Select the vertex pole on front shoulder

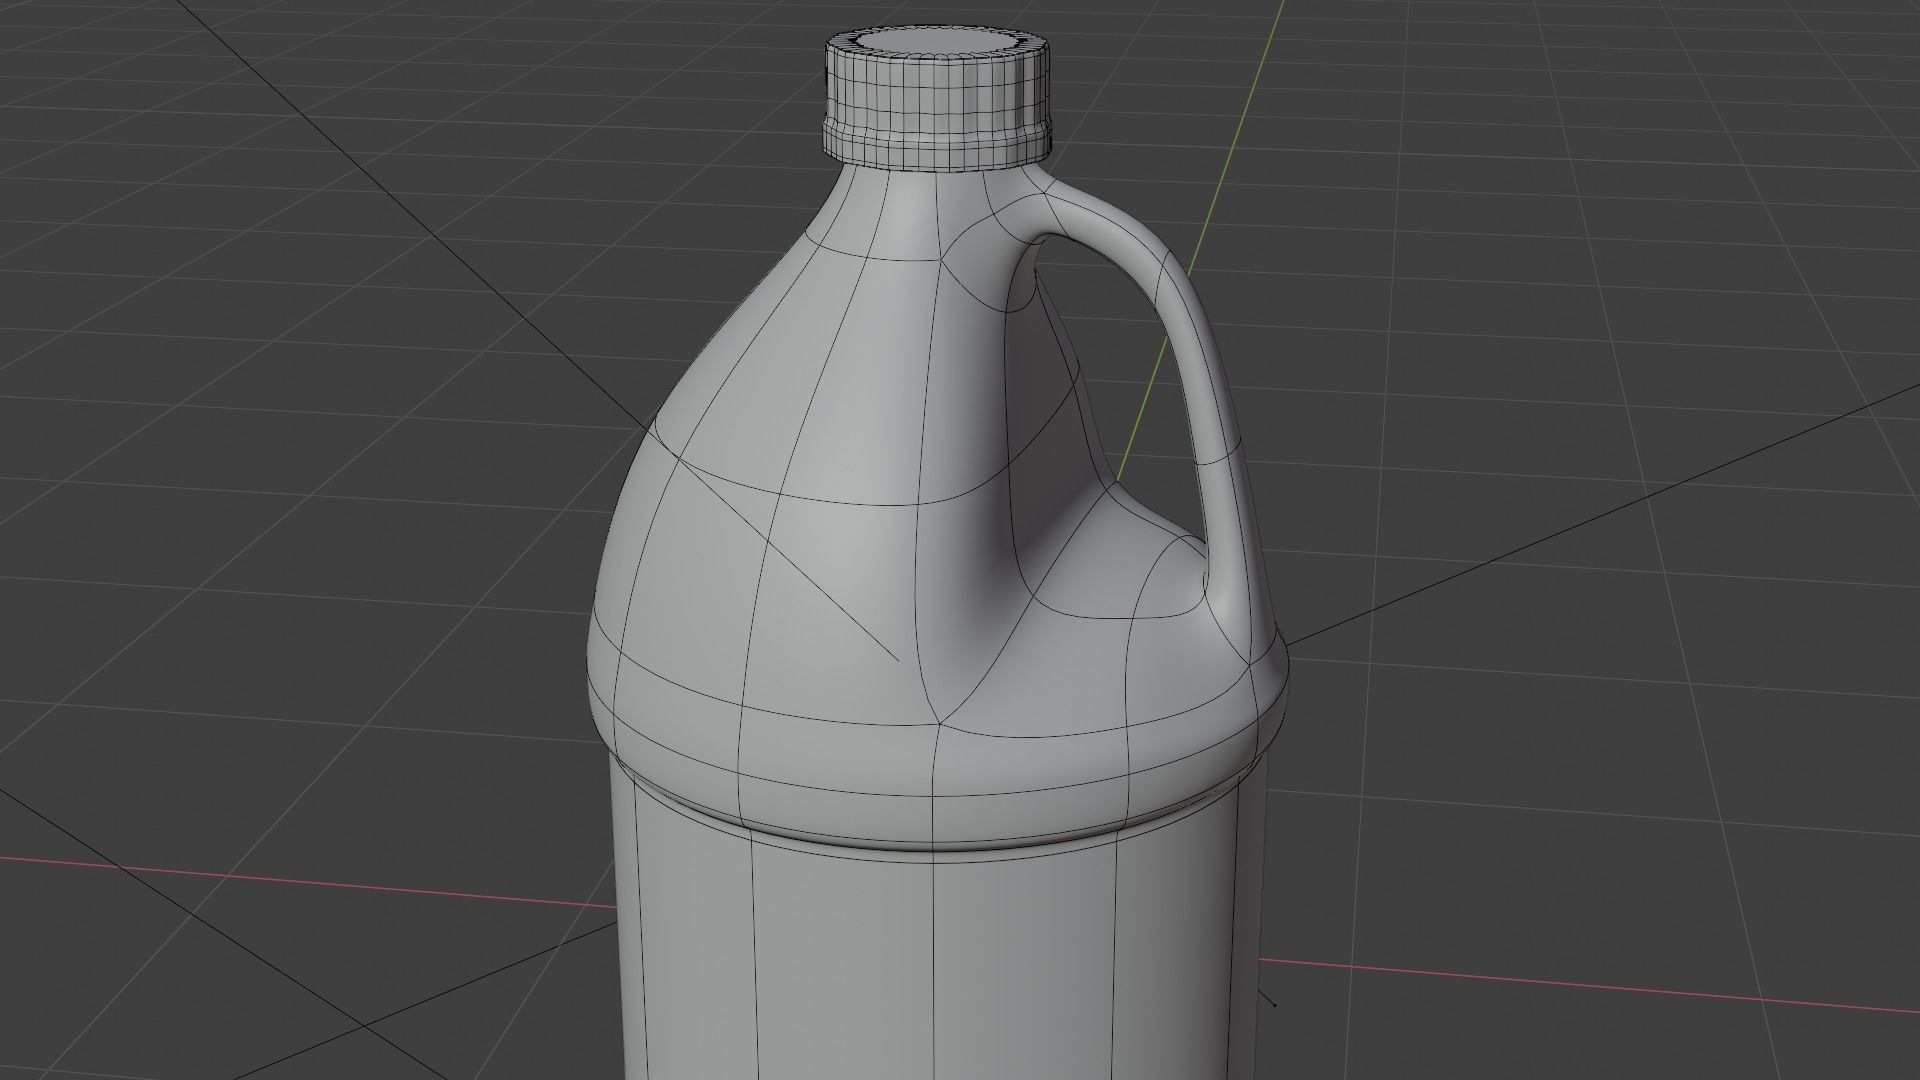[x=939, y=722]
